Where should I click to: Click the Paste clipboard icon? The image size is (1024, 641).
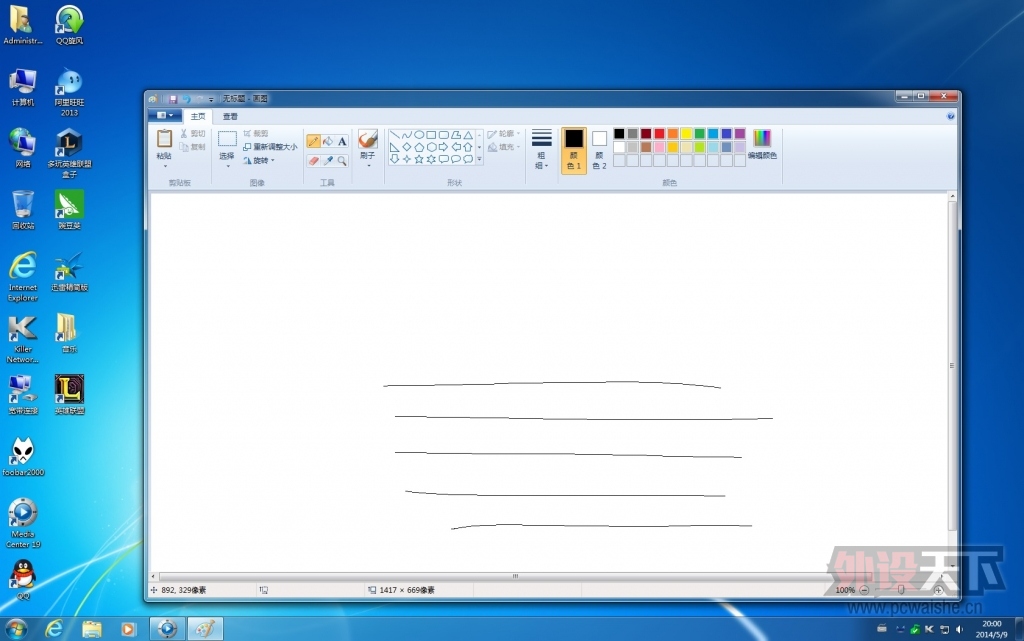pyautogui.click(x=164, y=138)
